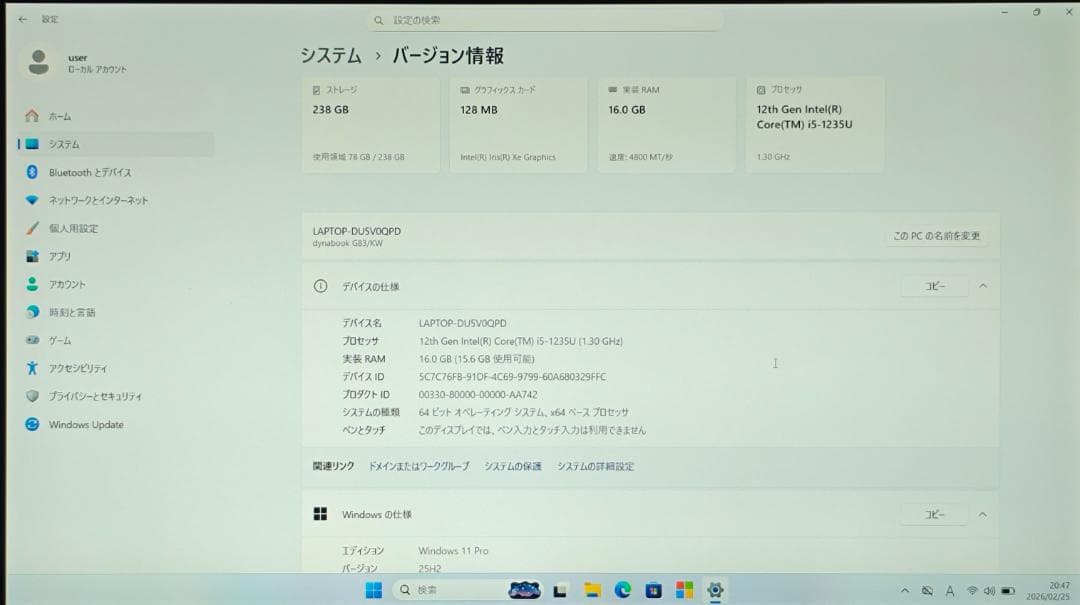This screenshot has width=1080, height=605.
Task: Open Accounts settings
Action: (116, 284)
